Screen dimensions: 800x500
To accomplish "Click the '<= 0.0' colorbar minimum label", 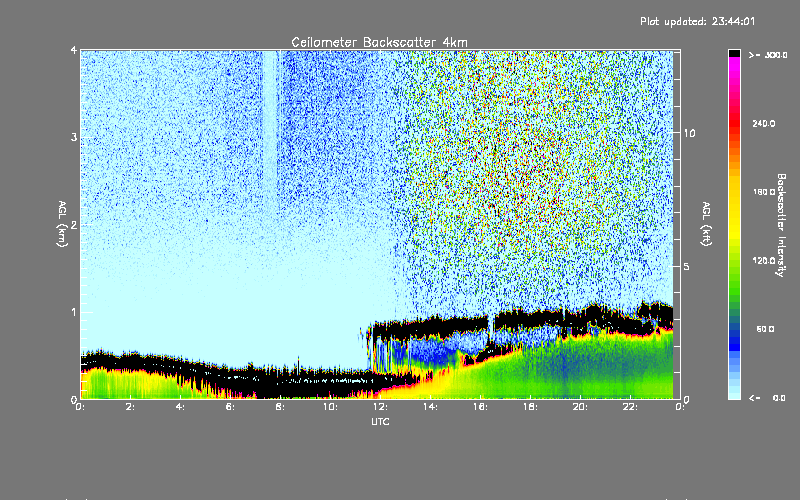I will (767, 398).
